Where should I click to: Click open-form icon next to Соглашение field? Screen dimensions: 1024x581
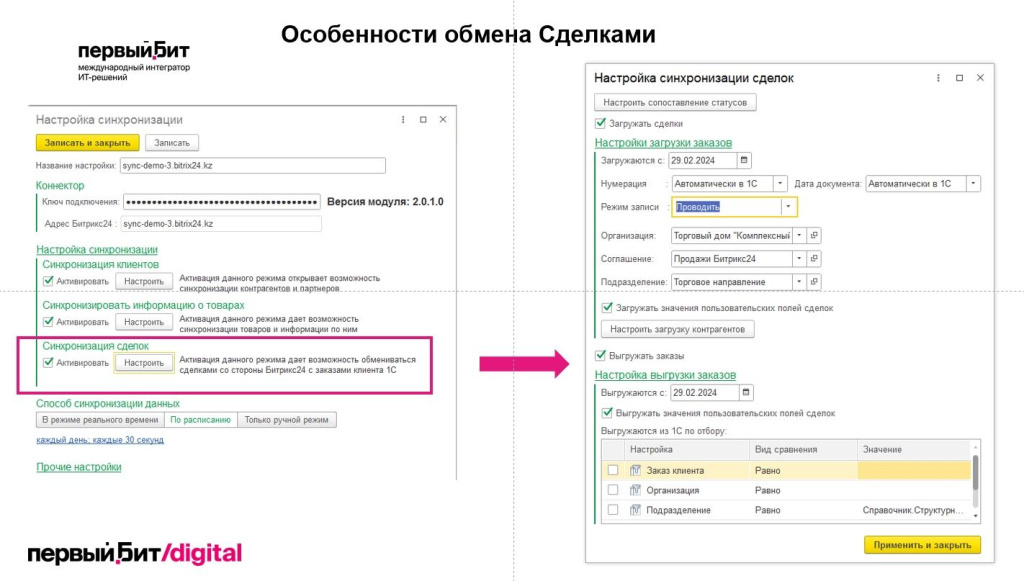[x=814, y=259]
